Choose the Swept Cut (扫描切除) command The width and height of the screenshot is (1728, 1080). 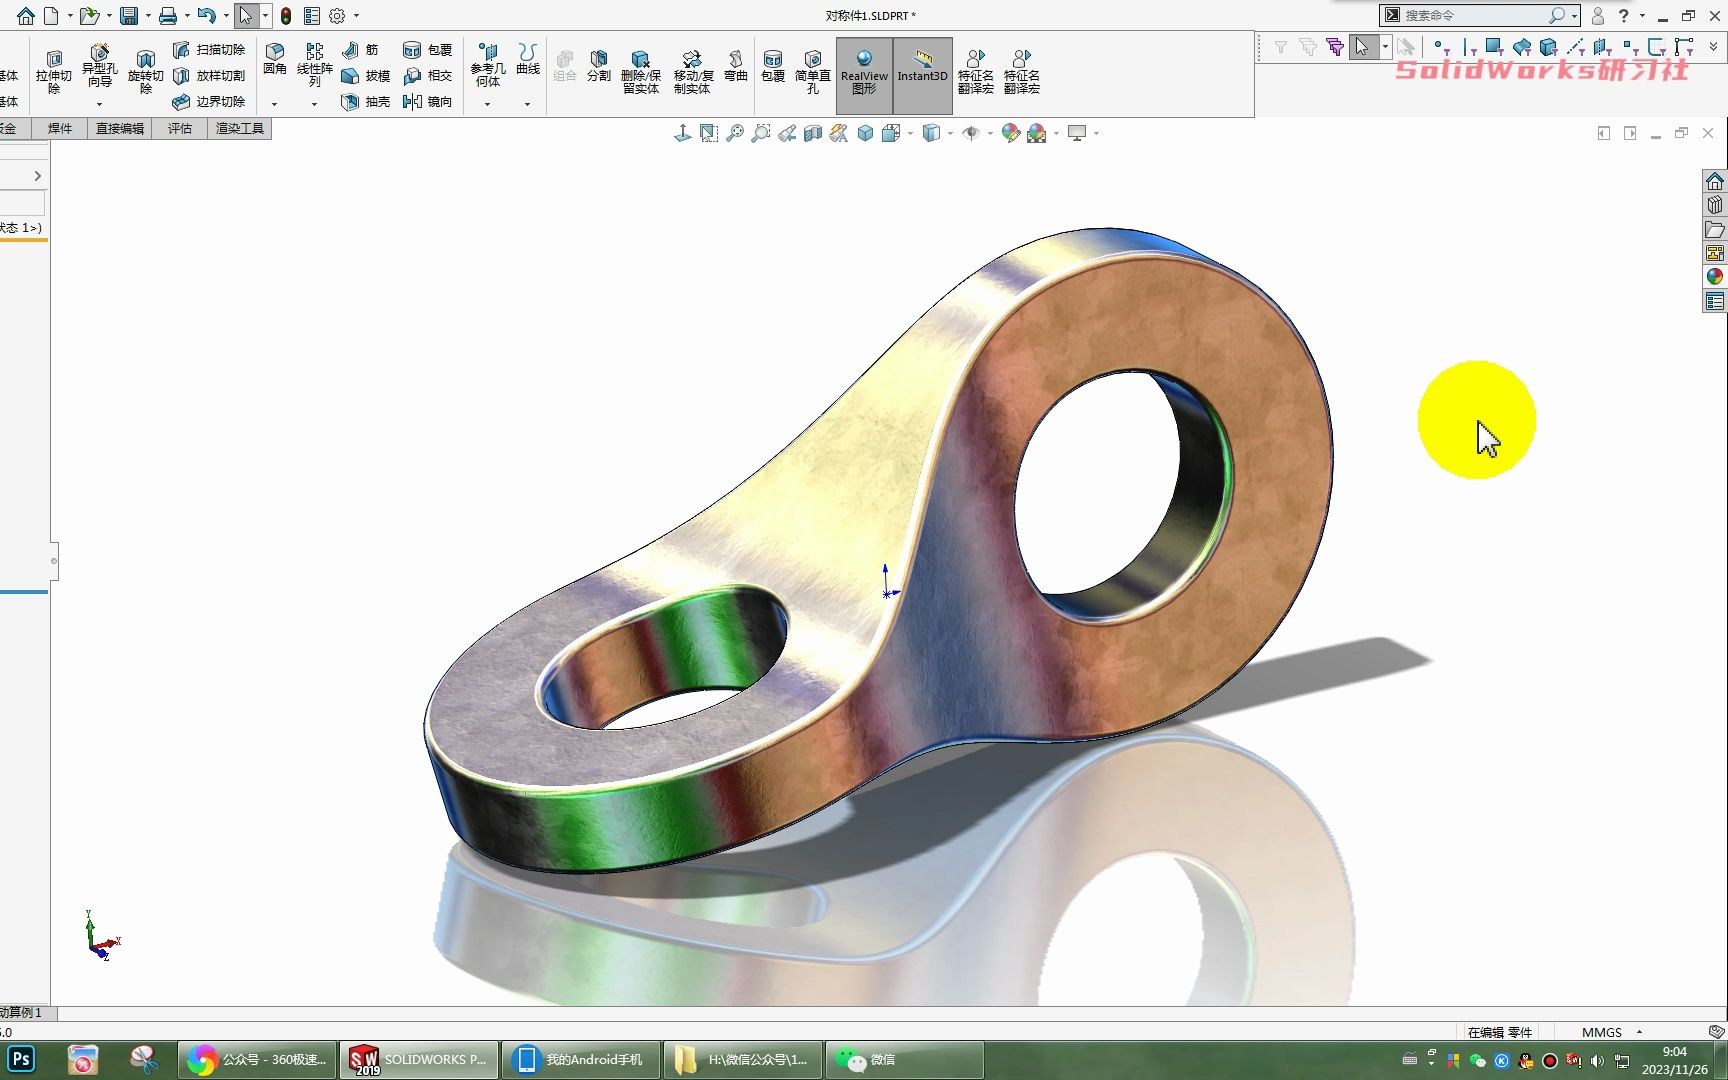(x=209, y=50)
